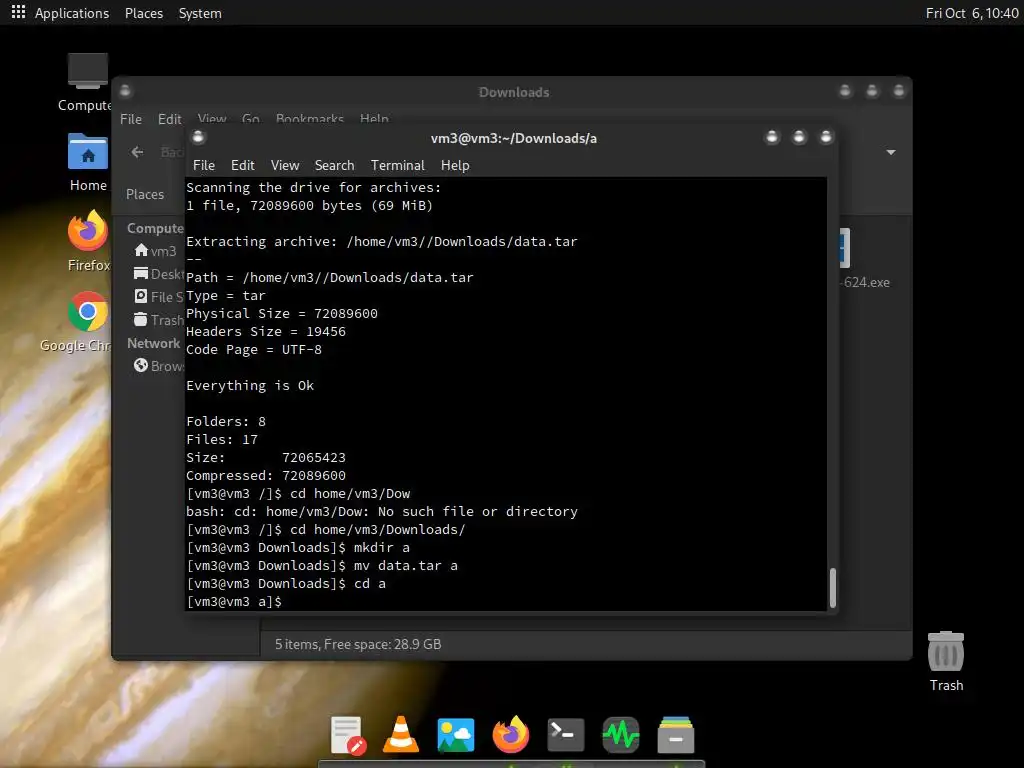Viewport: 1024px width, 768px height.
Task: Click the Downloads window title bar
Action: pyautogui.click(x=513, y=91)
